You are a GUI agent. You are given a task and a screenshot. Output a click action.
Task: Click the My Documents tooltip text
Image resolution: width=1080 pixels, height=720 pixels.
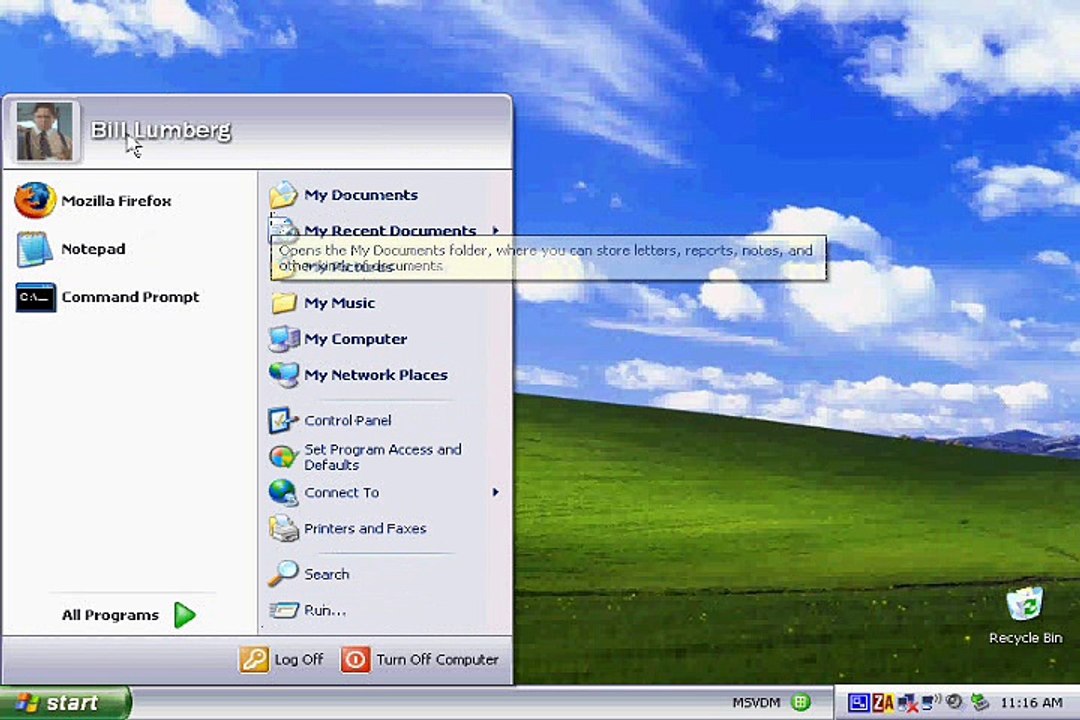(548, 258)
